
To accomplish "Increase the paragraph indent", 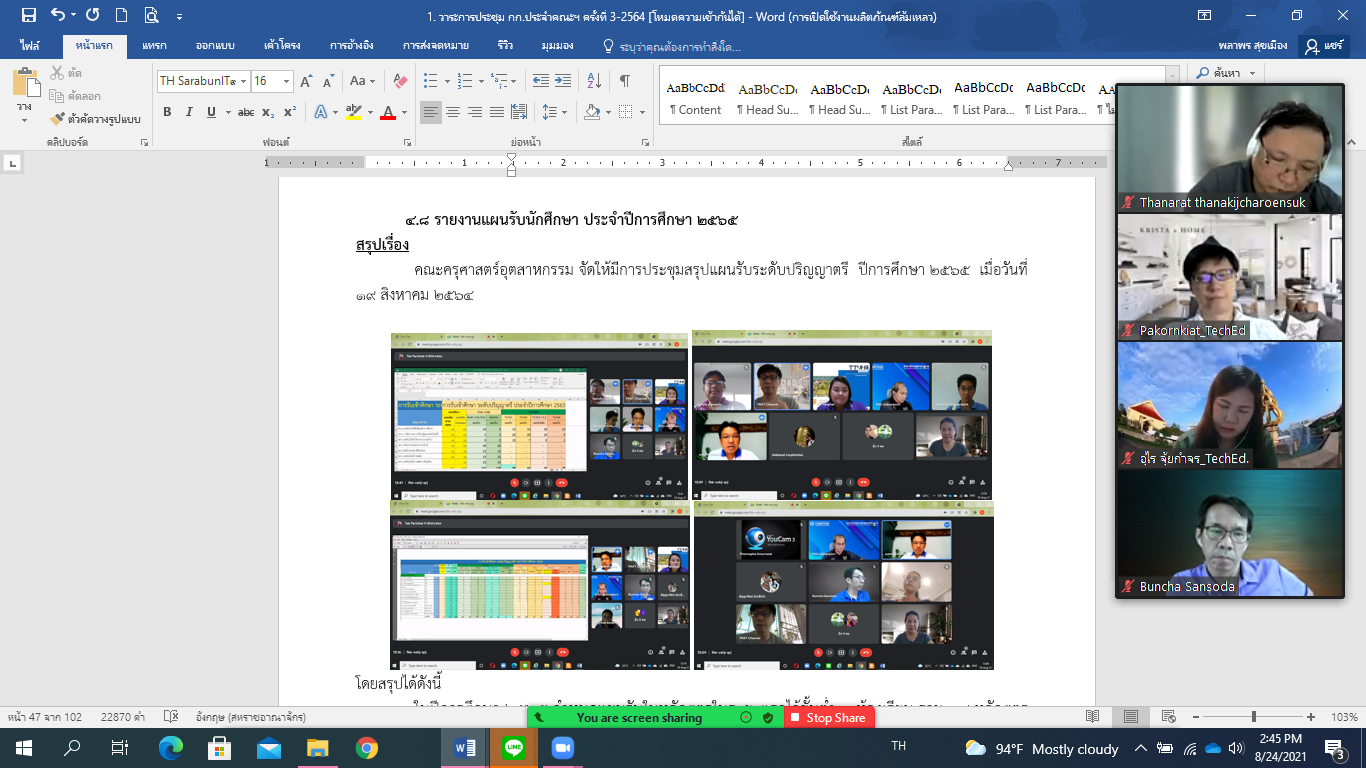I will point(564,81).
